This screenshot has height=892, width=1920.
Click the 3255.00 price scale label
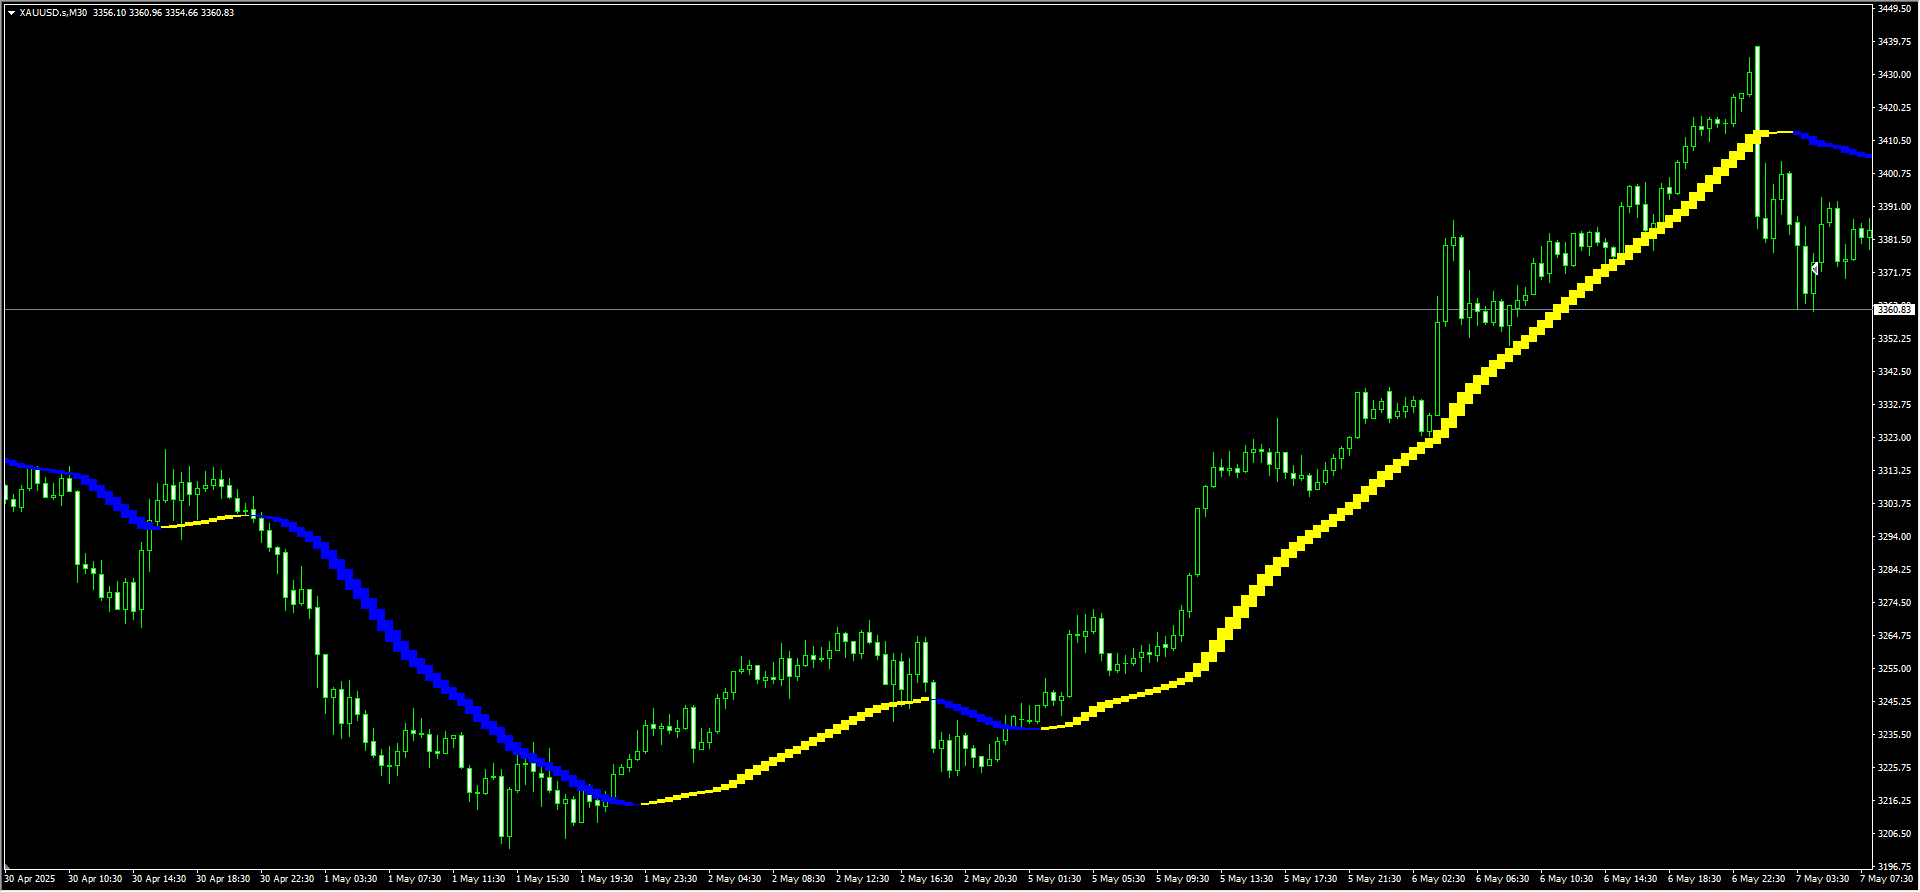point(1895,669)
